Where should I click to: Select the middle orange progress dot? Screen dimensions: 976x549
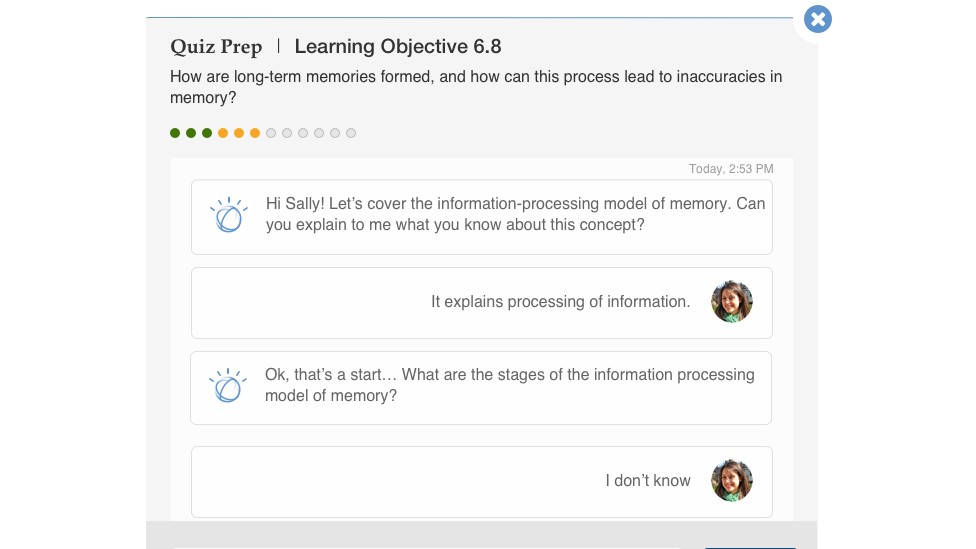tap(239, 133)
